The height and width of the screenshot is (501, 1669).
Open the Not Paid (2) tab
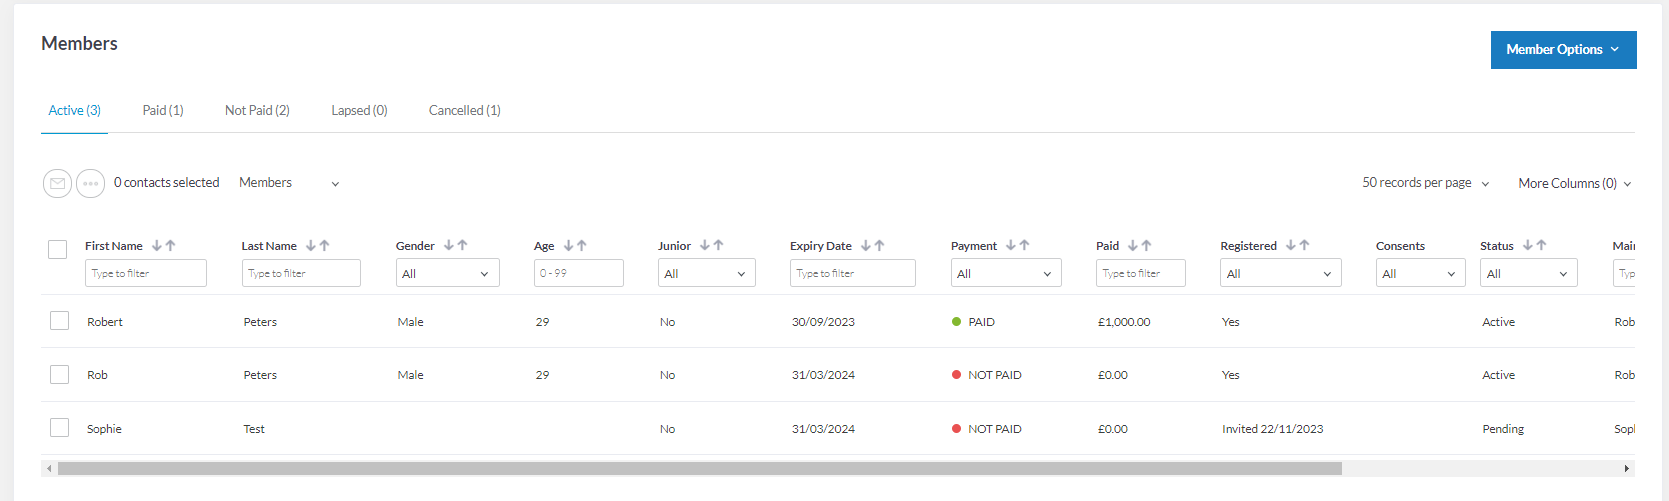click(257, 110)
